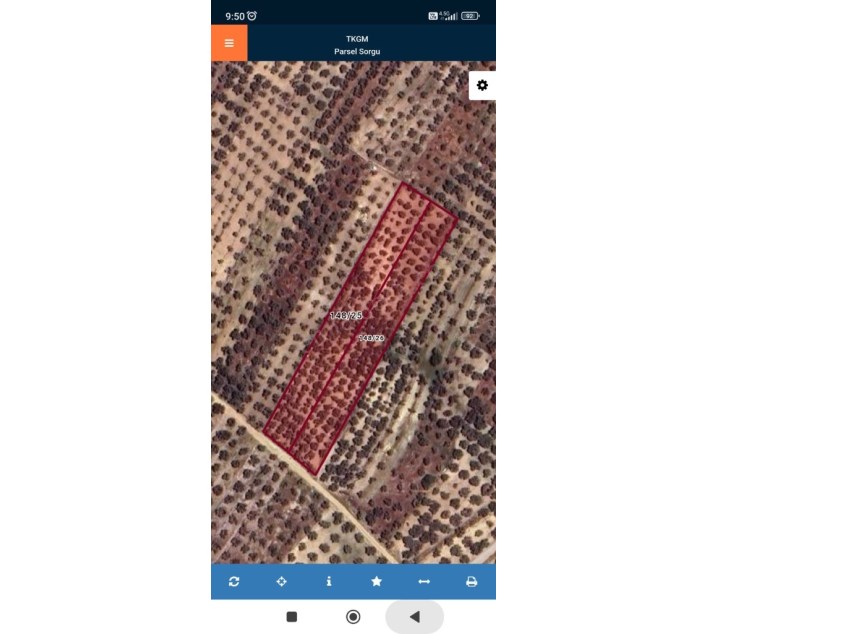This screenshot has height=634, width=845.
Task: Open the orange hamburger menu
Action: pos(229,43)
